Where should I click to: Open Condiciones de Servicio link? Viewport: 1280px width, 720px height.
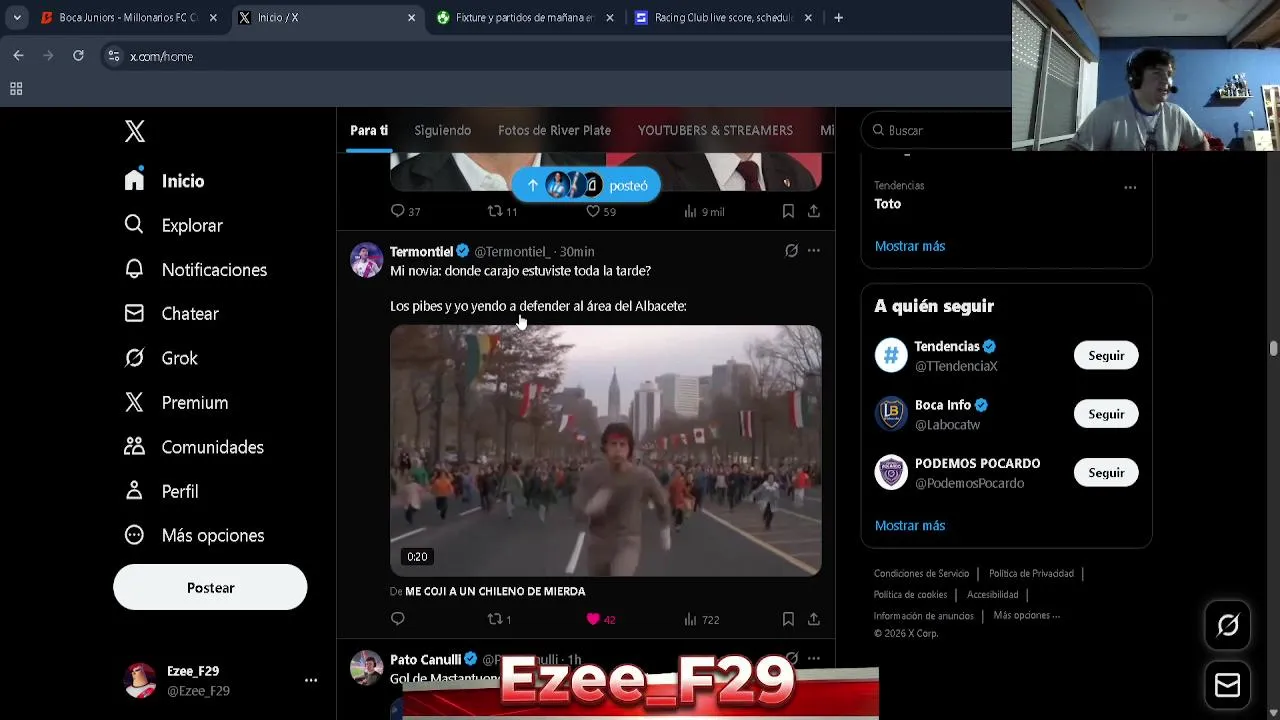921,574
